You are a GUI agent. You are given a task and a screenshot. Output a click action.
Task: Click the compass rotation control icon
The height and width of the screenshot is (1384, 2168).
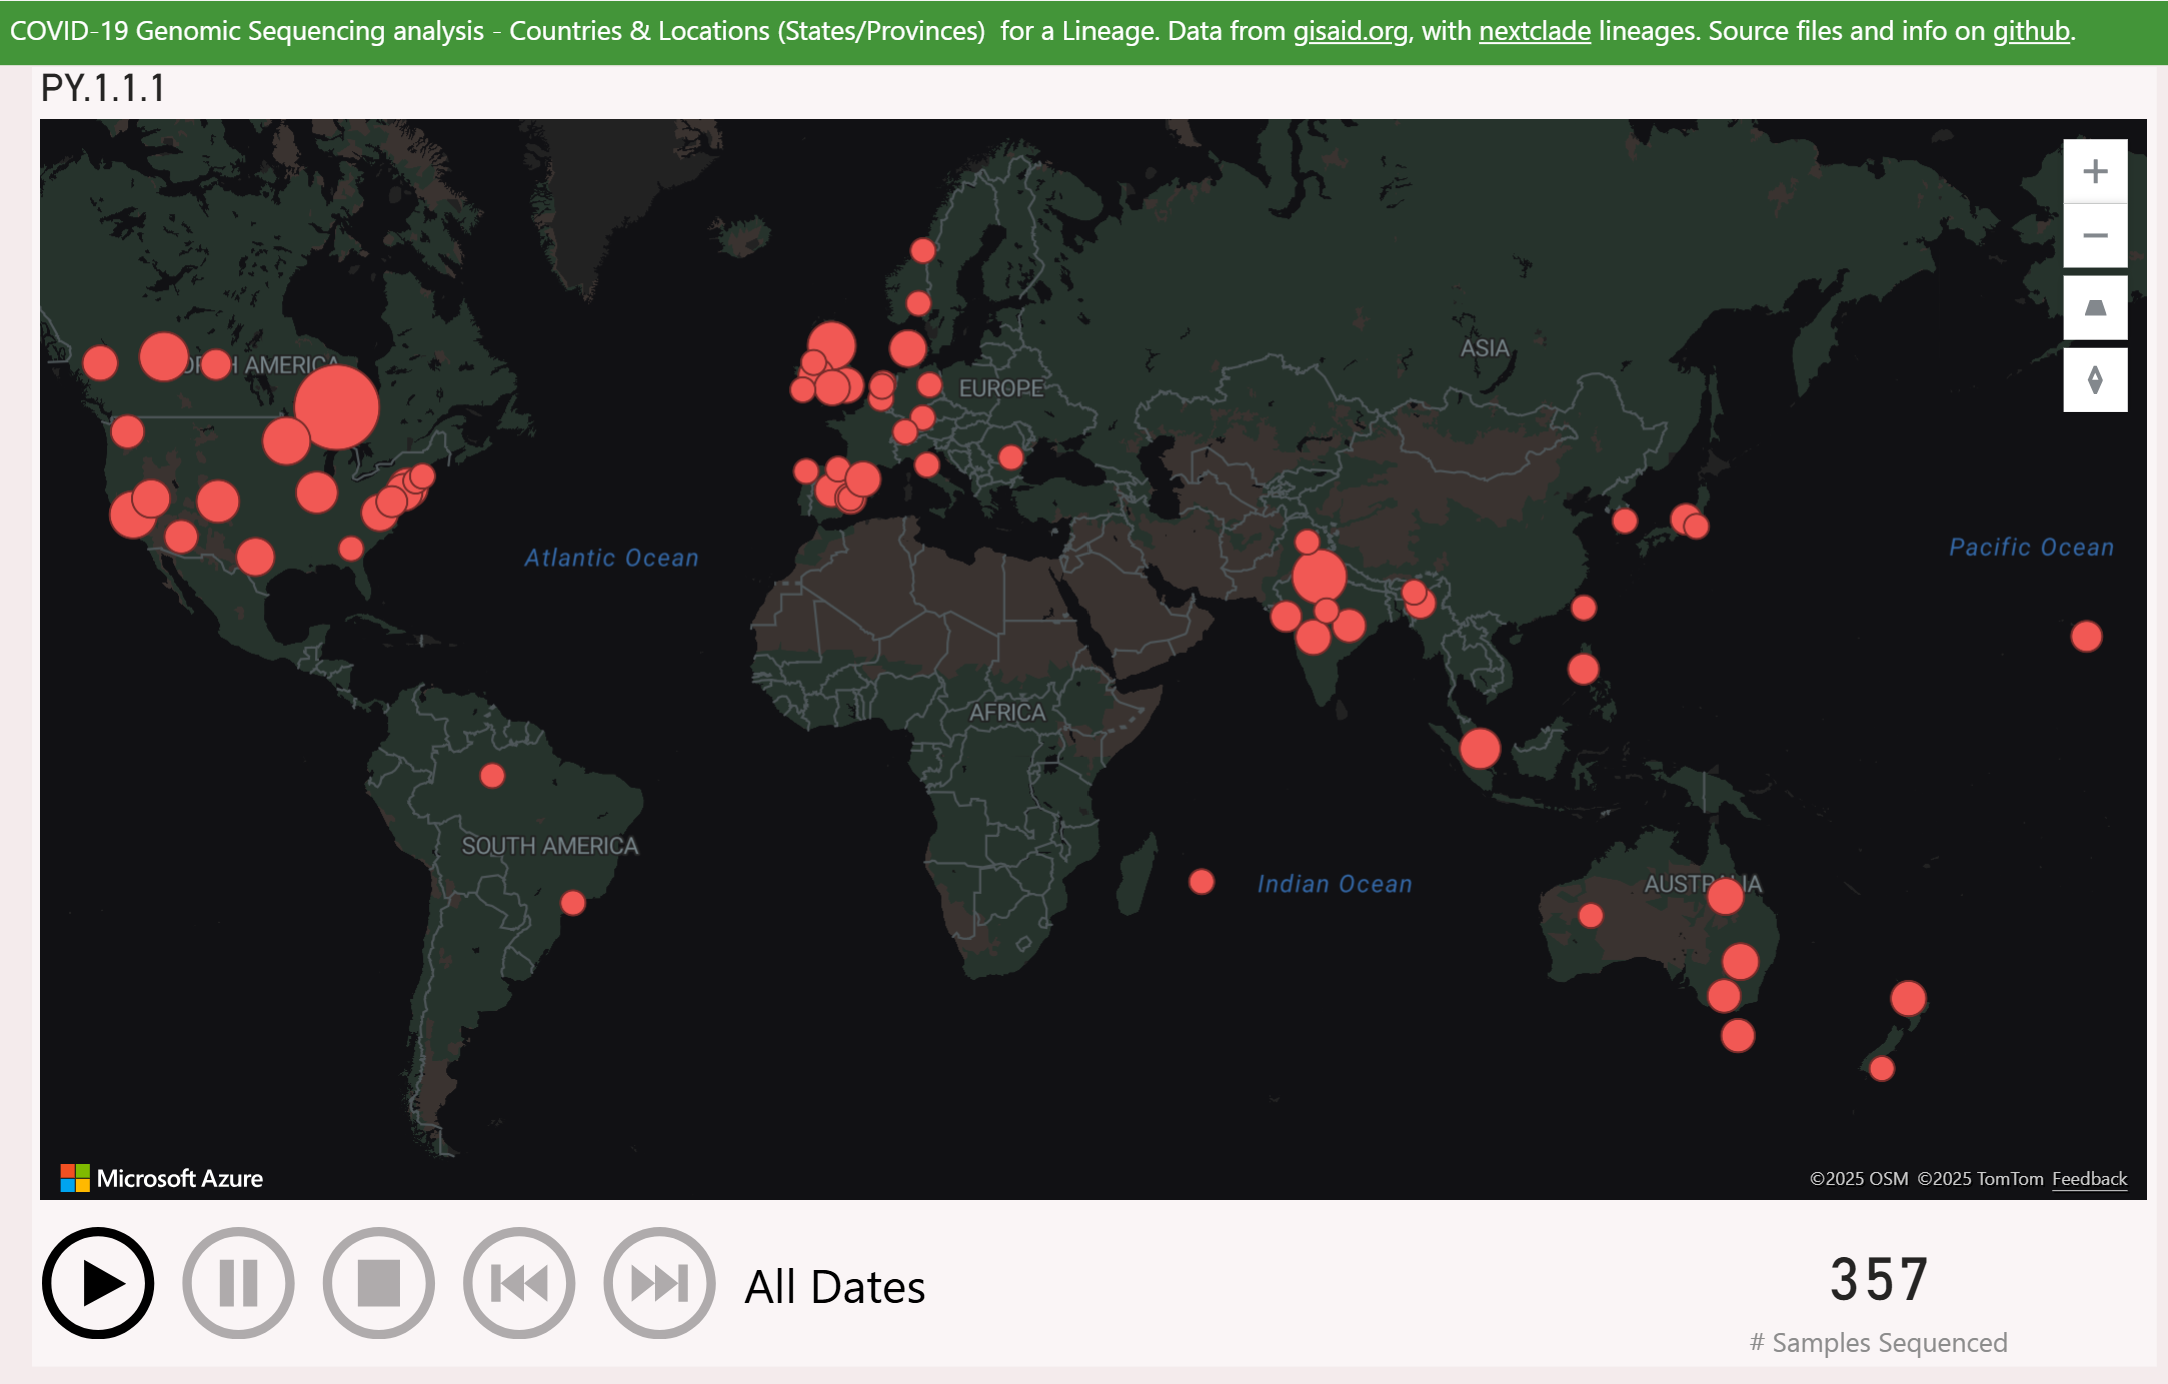tap(2095, 380)
